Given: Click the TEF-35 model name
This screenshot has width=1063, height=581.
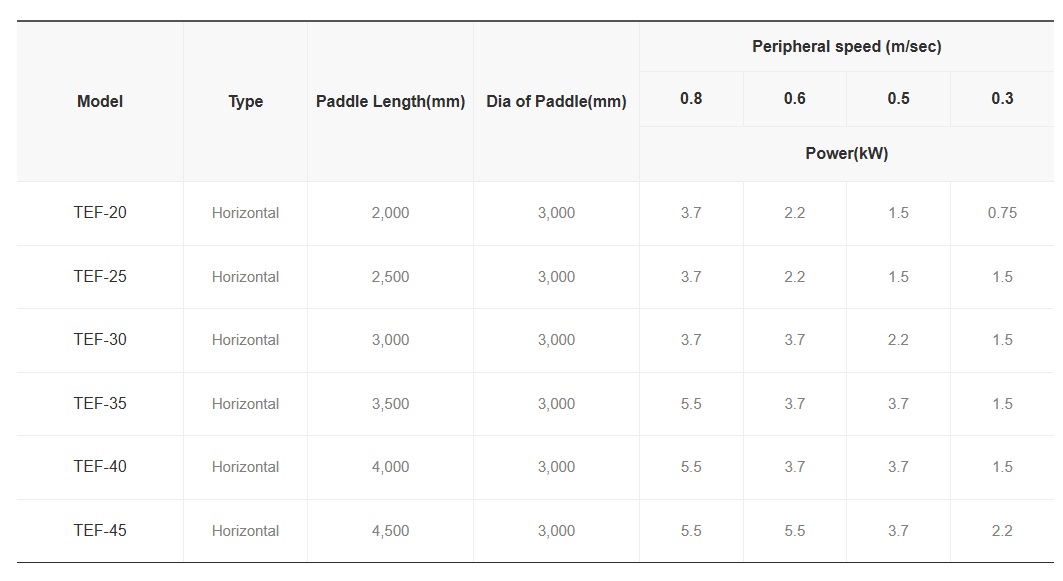Looking at the screenshot, I should coord(100,403).
